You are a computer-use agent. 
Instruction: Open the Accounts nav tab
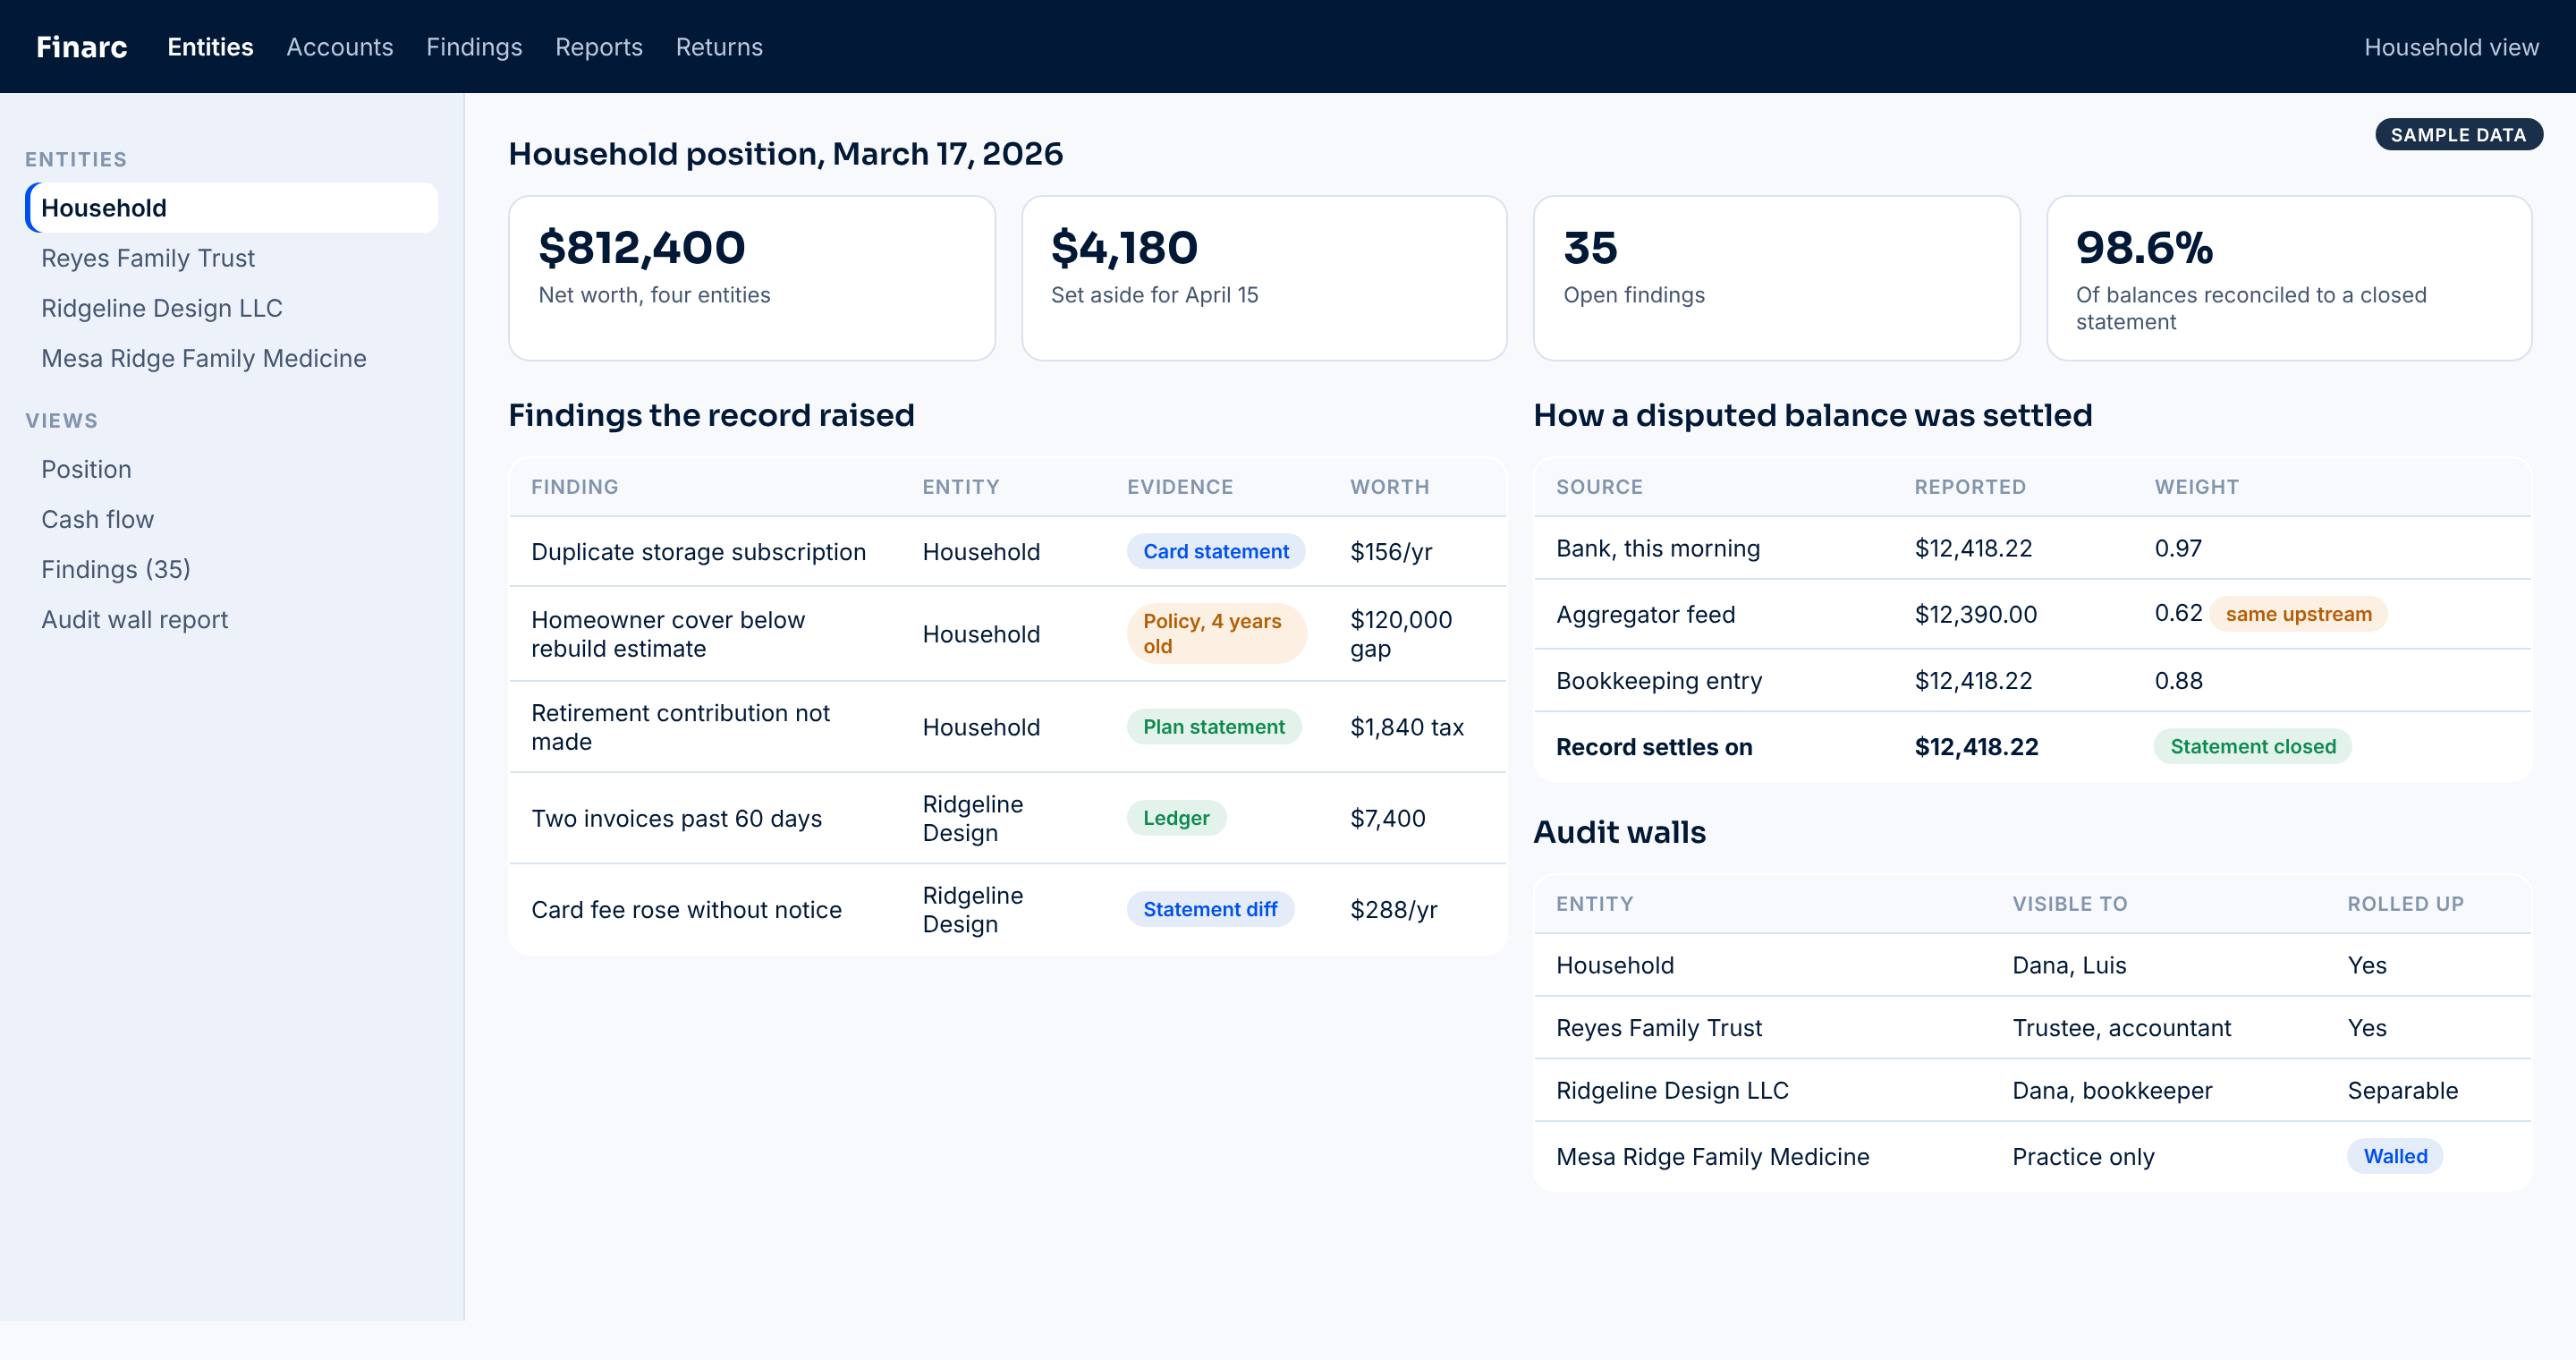[340, 47]
